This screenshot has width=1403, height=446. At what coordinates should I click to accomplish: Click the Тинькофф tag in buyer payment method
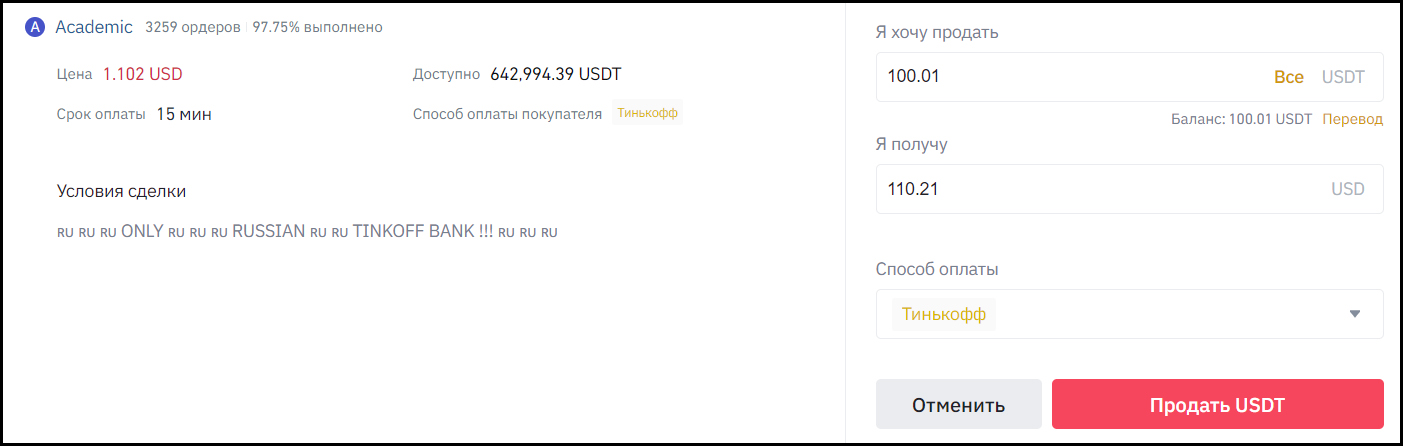click(x=648, y=114)
